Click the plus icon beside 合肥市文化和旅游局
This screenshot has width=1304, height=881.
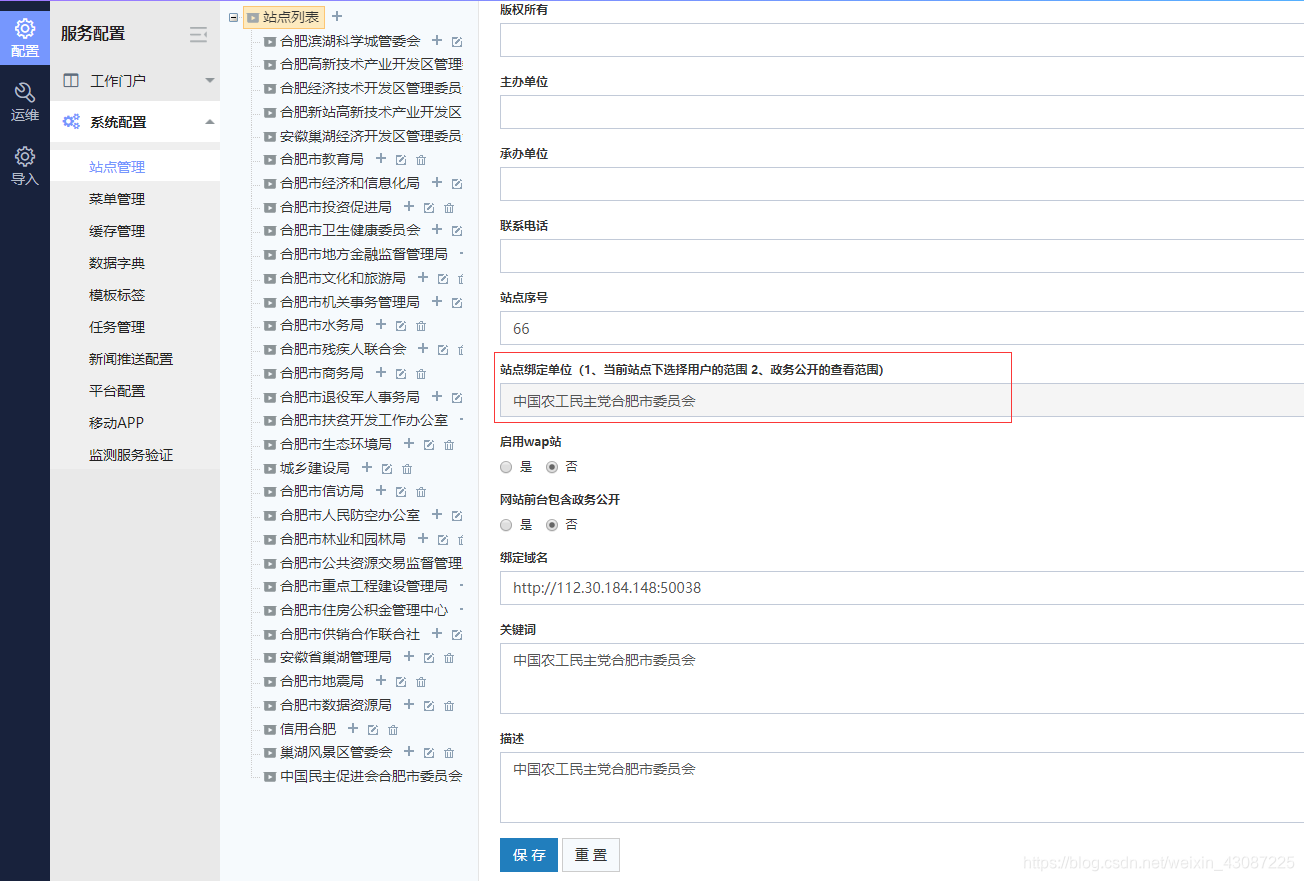click(423, 278)
